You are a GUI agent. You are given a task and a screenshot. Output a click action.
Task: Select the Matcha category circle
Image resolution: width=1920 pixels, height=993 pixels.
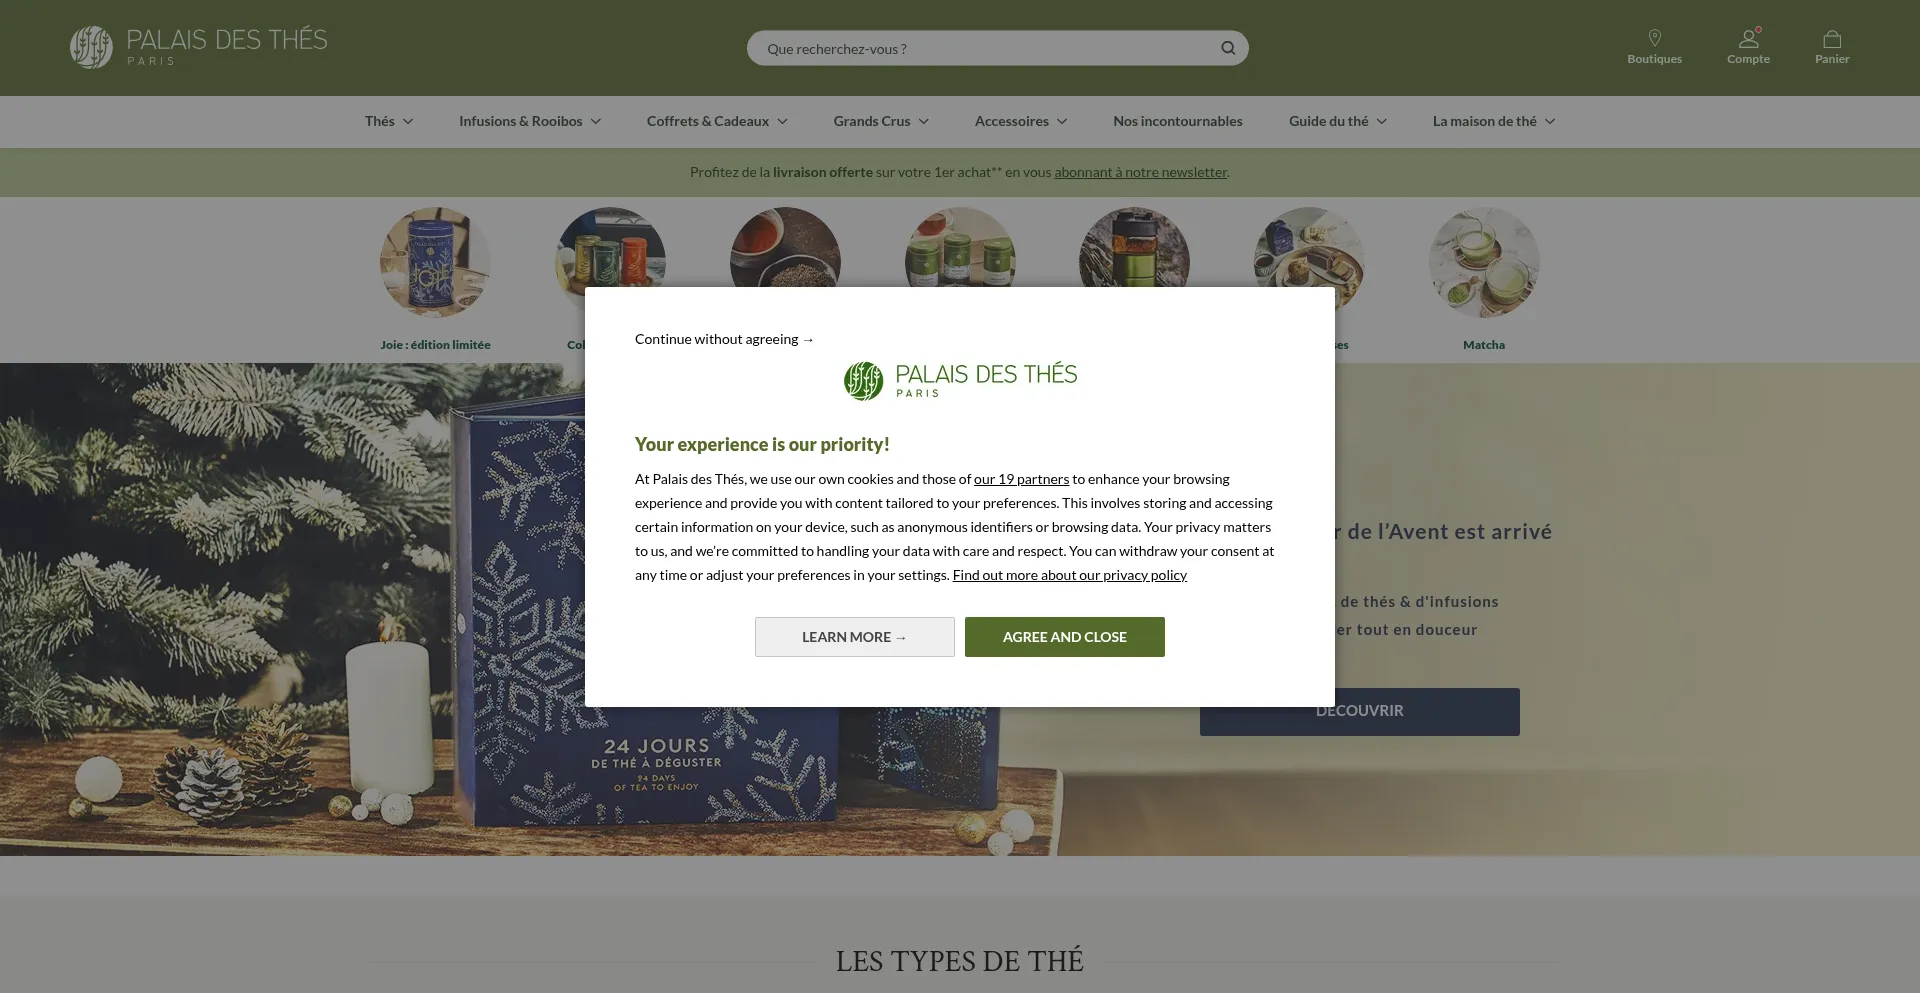tap(1484, 262)
